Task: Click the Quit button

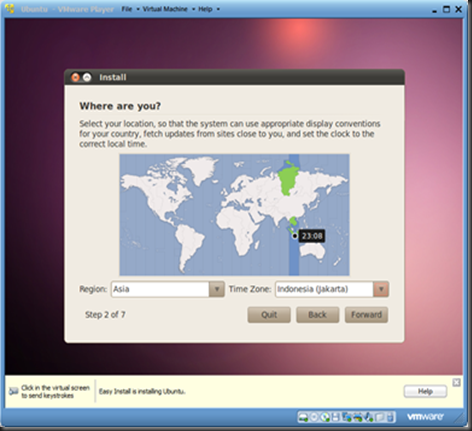Action: click(x=269, y=315)
